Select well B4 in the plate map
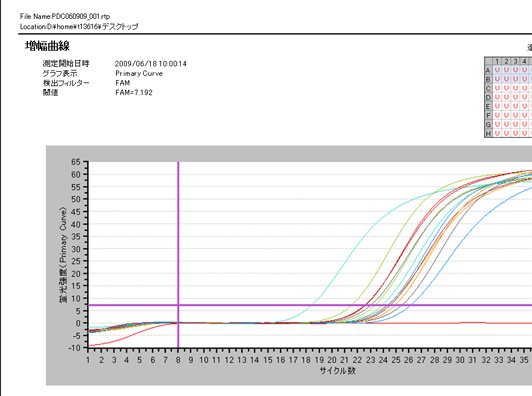Viewport: 532px width, 396px height. (525, 79)
